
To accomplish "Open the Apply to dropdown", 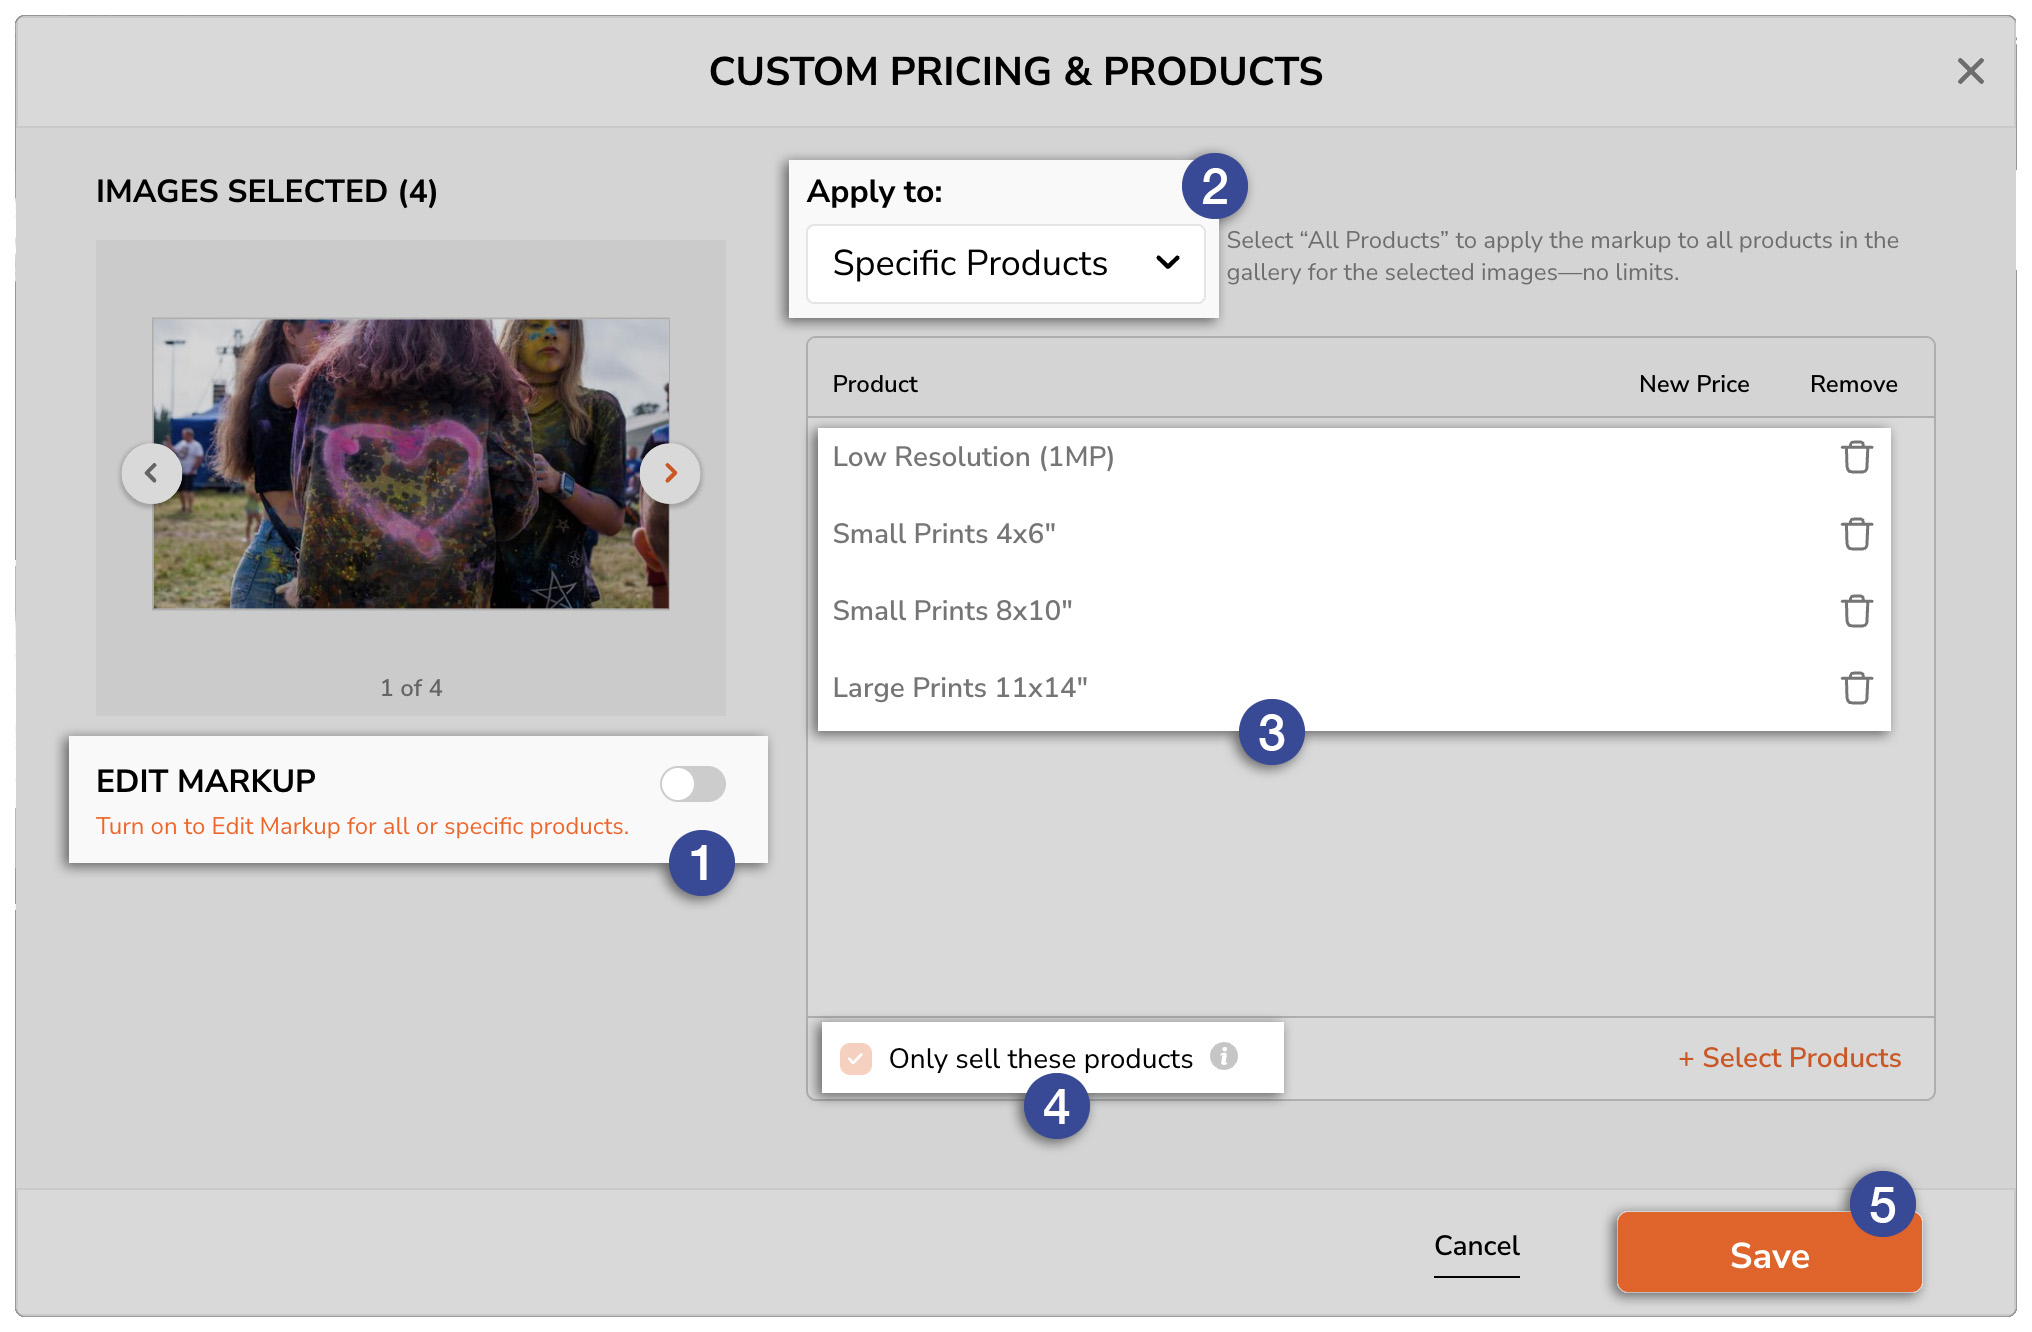I will click(1005, 264).
